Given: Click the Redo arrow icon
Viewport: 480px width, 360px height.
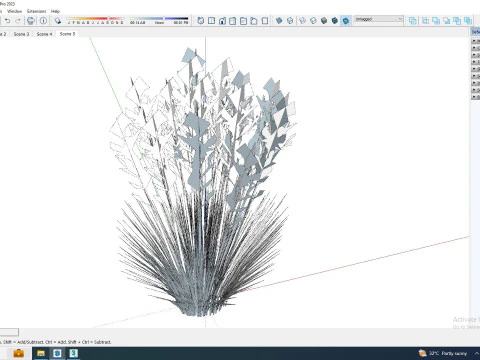Looking at the screenshot, I should [18, 21].
